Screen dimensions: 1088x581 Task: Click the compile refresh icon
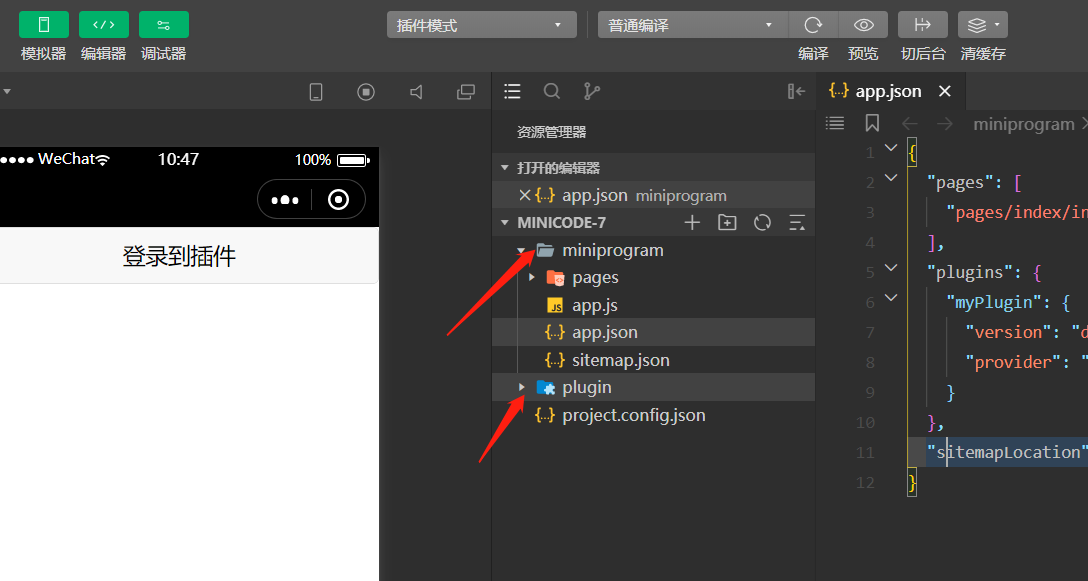(813, 25)
